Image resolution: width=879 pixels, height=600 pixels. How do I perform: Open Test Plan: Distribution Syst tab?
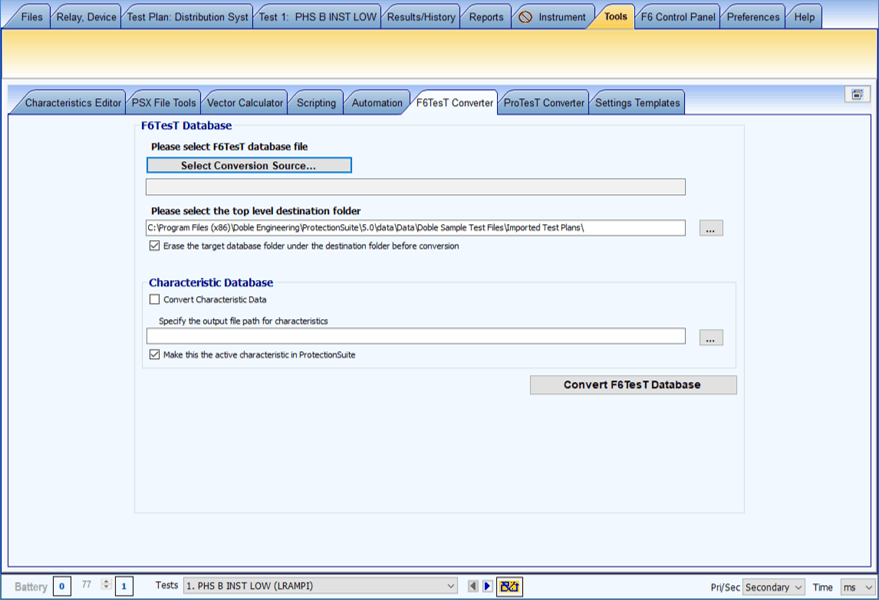click(187, 17)
